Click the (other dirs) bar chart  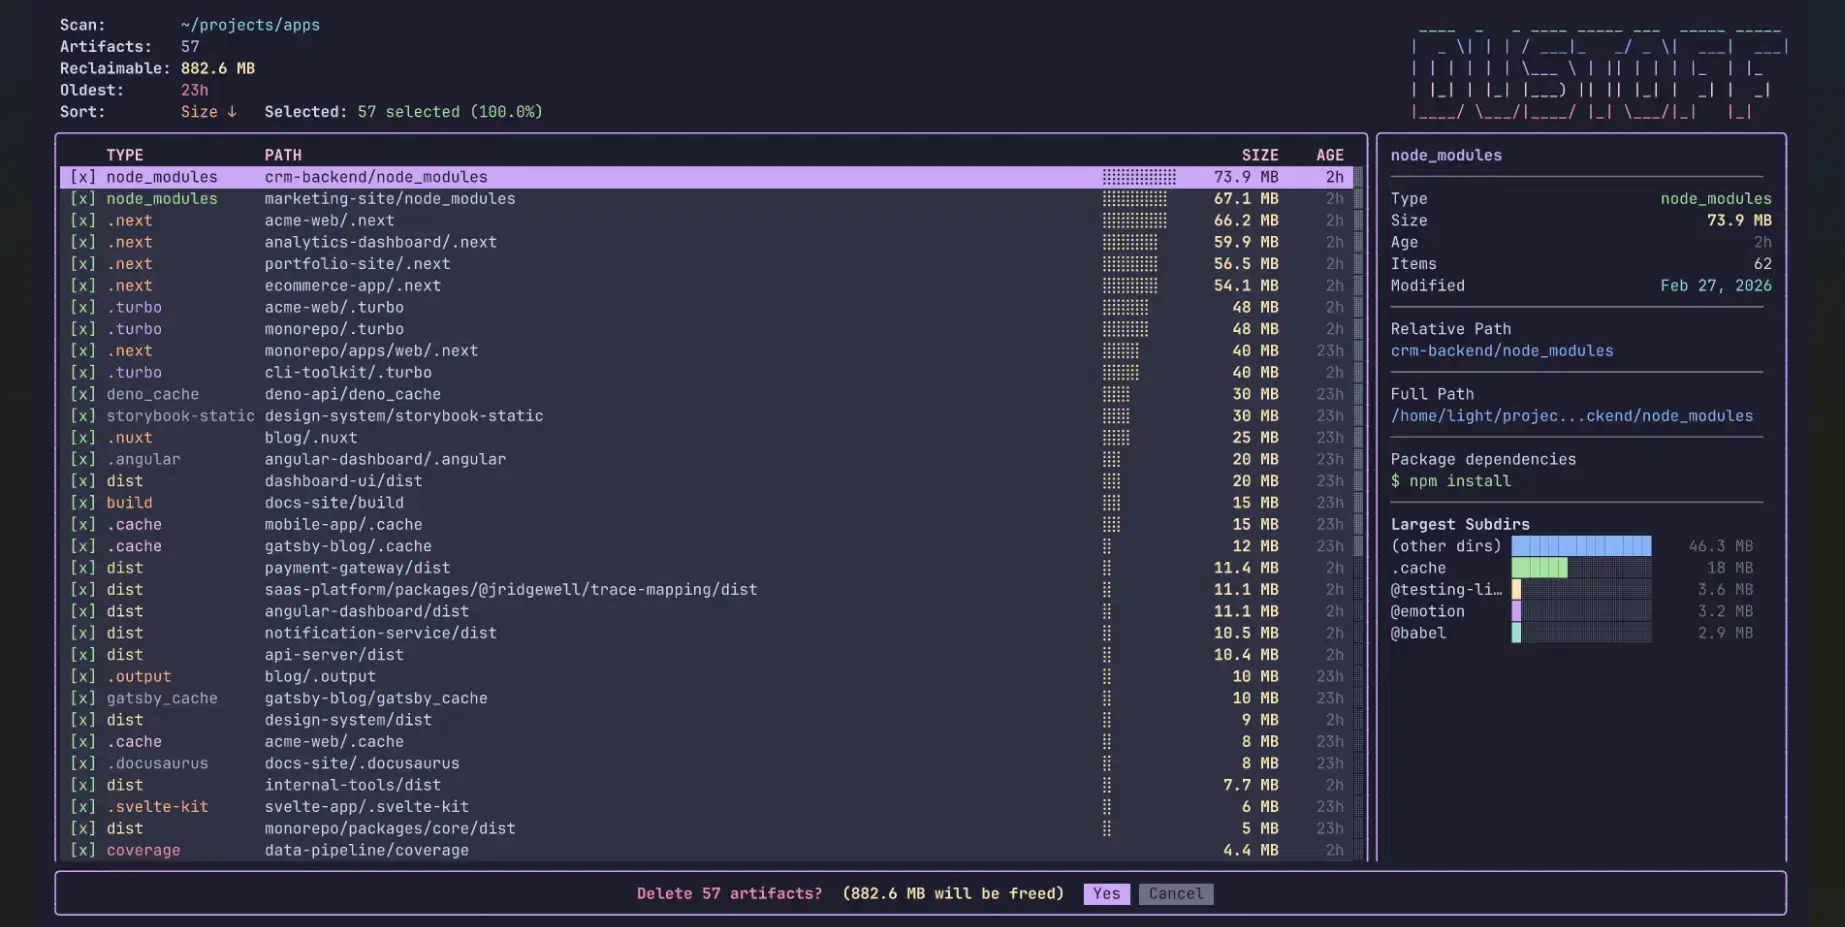pos(1580,546)
